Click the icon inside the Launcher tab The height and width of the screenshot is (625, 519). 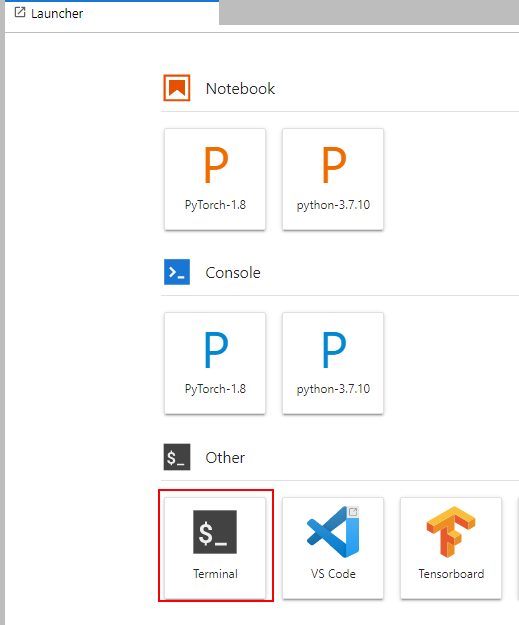tap(20, 12)
